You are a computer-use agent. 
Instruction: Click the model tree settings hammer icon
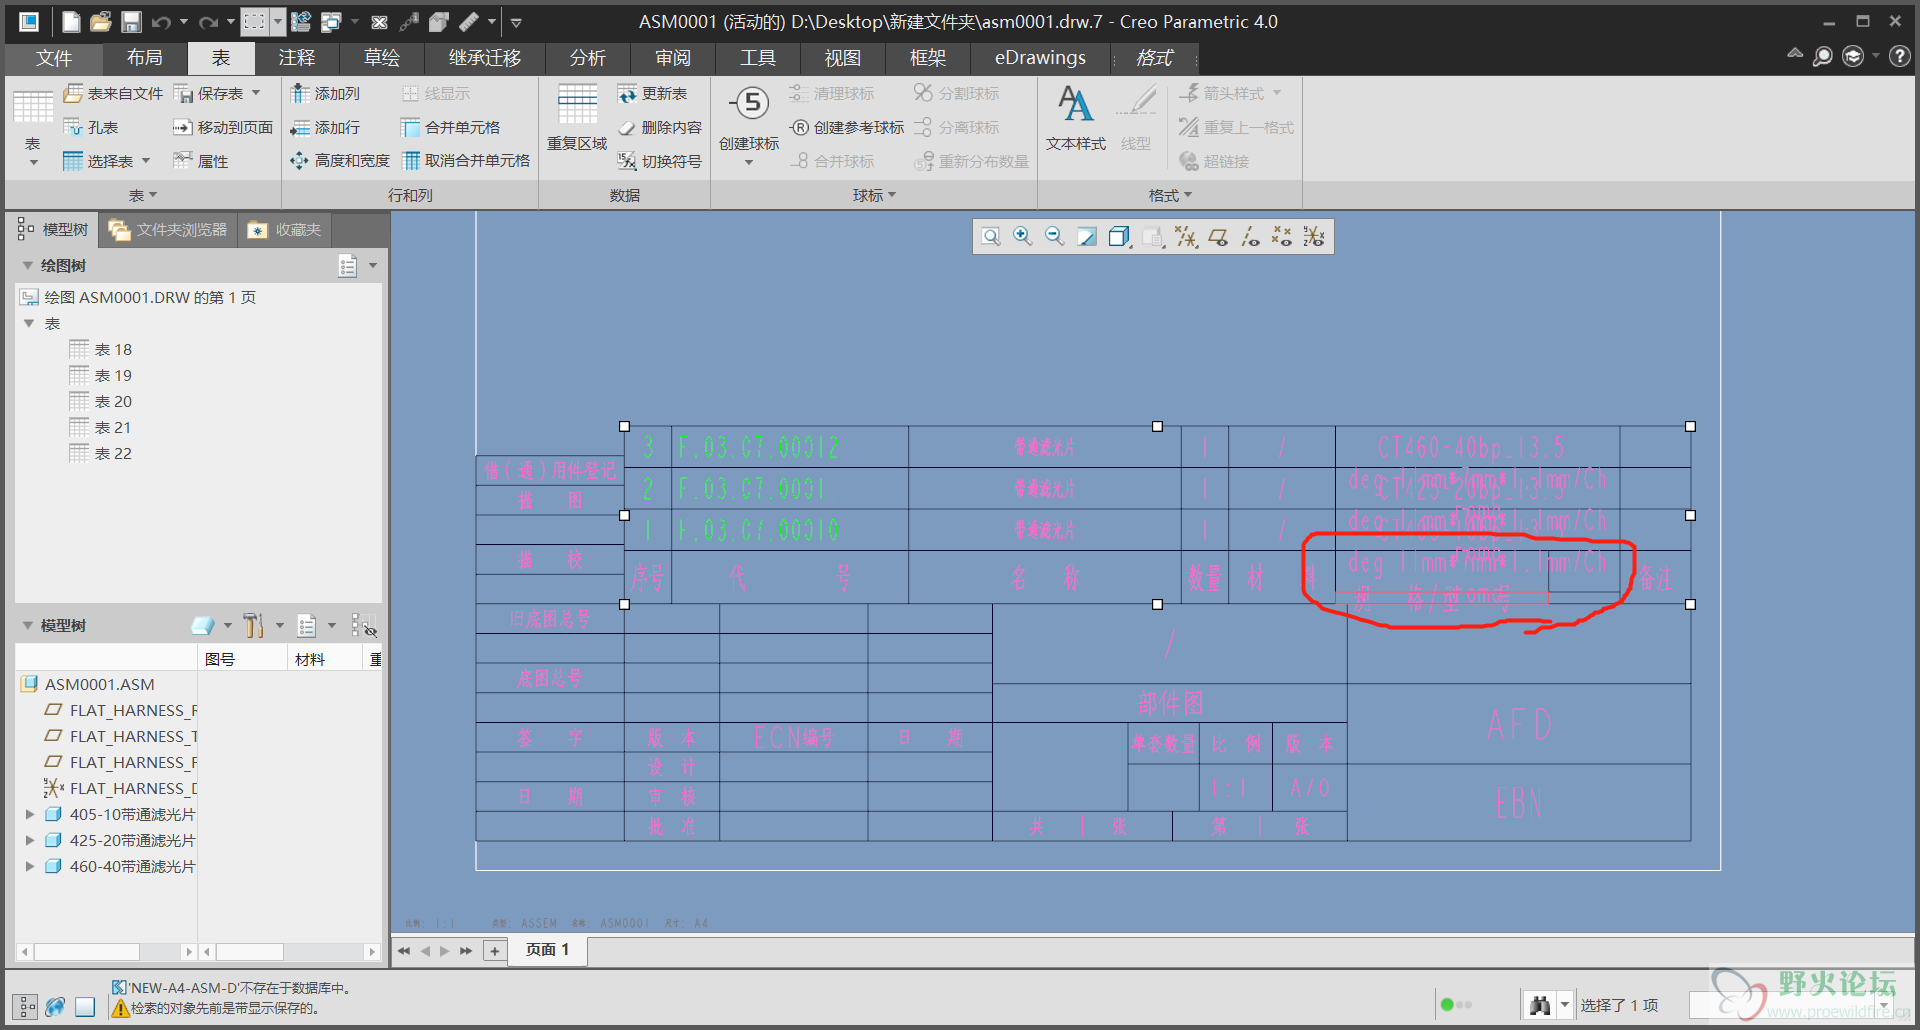pyautogui.click(x=254, y=626)
